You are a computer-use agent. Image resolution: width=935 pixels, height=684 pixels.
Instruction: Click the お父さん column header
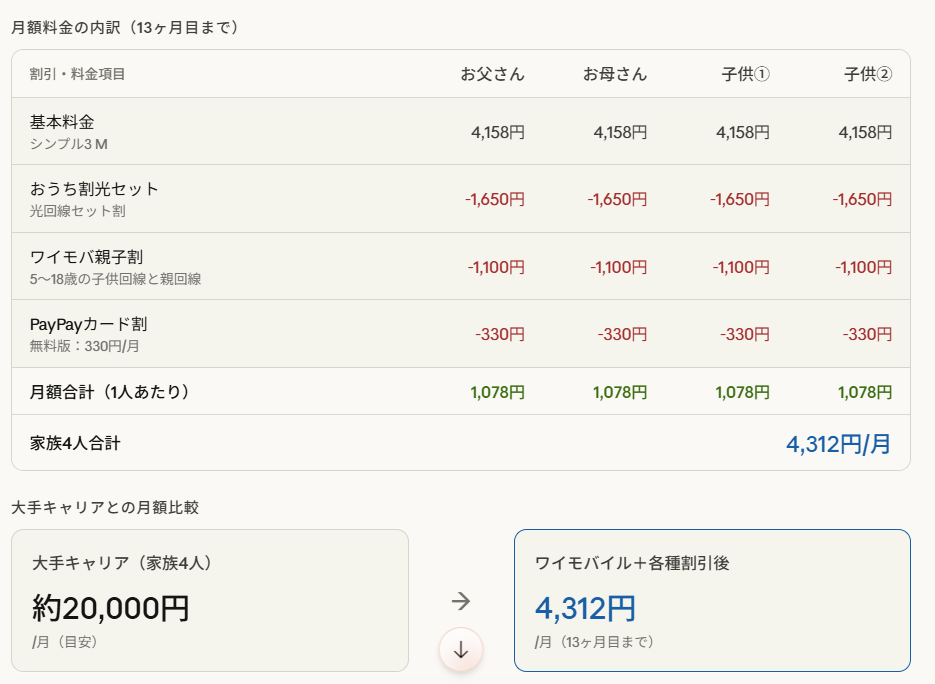pyautogui.click(x=492, y=74)
